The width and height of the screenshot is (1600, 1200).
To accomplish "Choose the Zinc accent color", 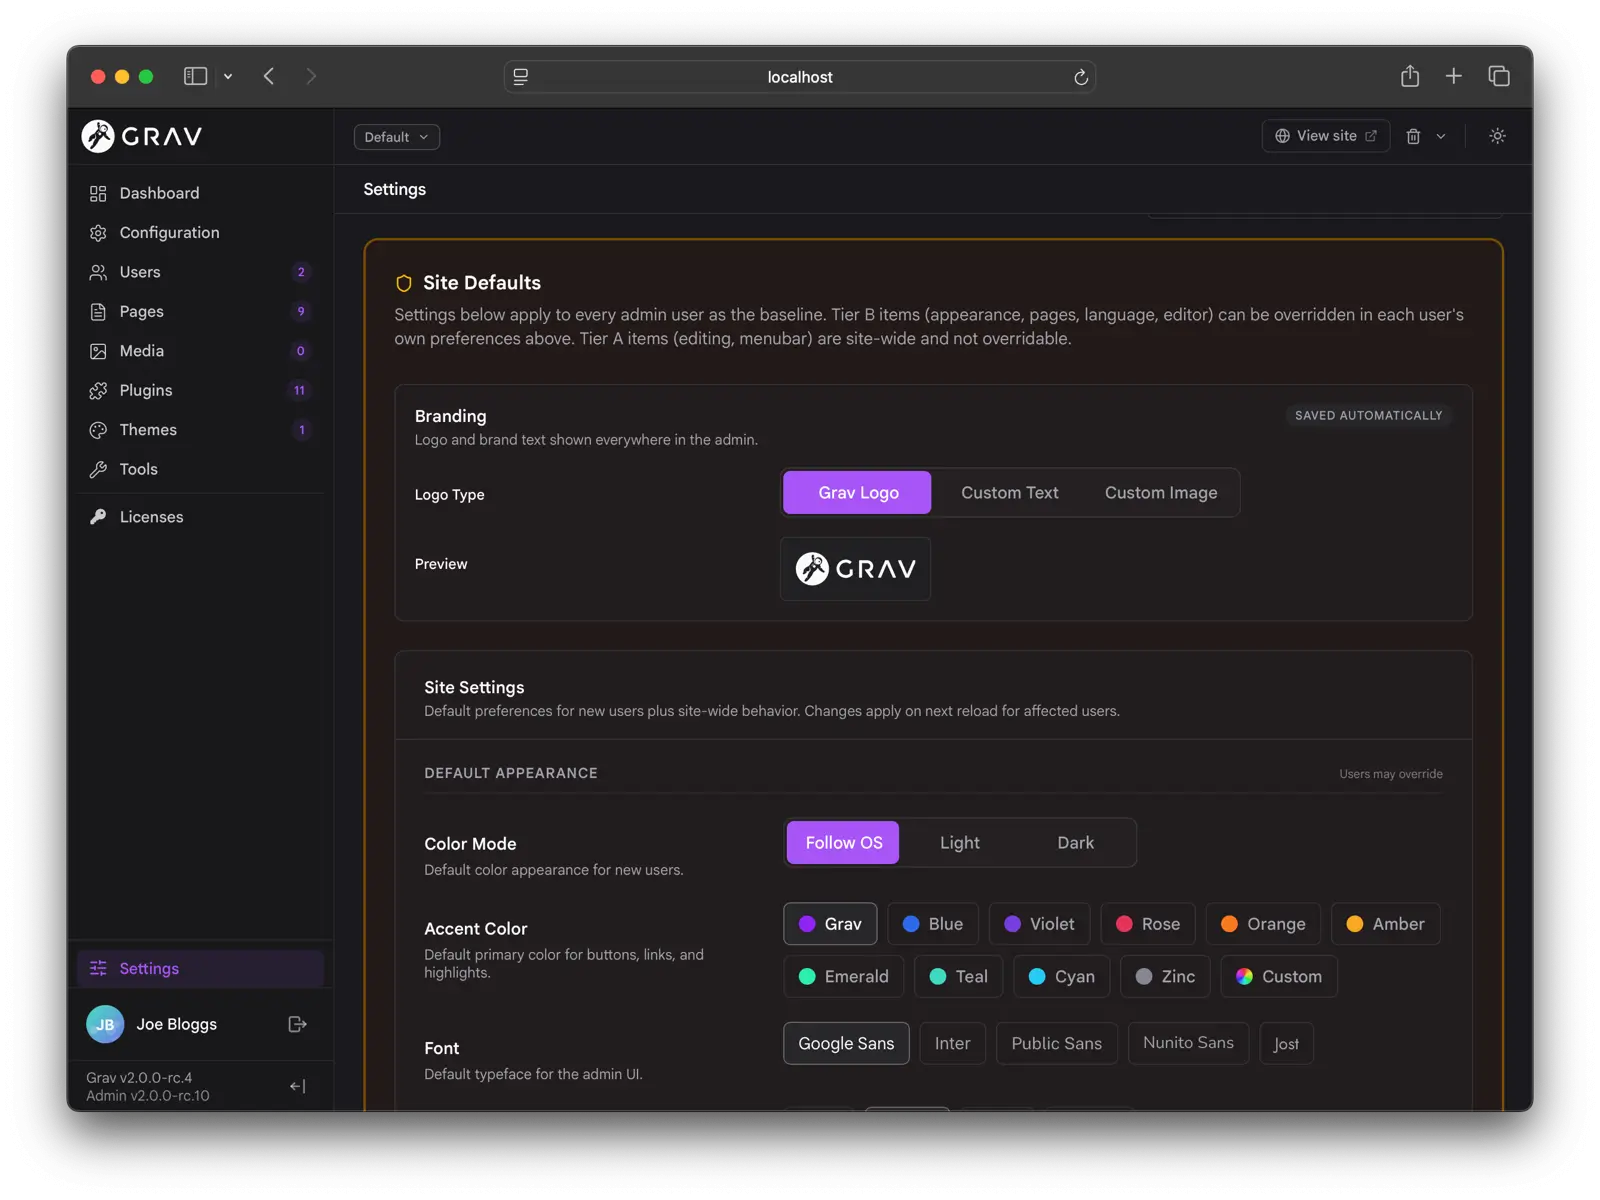I will [1165, 977].
